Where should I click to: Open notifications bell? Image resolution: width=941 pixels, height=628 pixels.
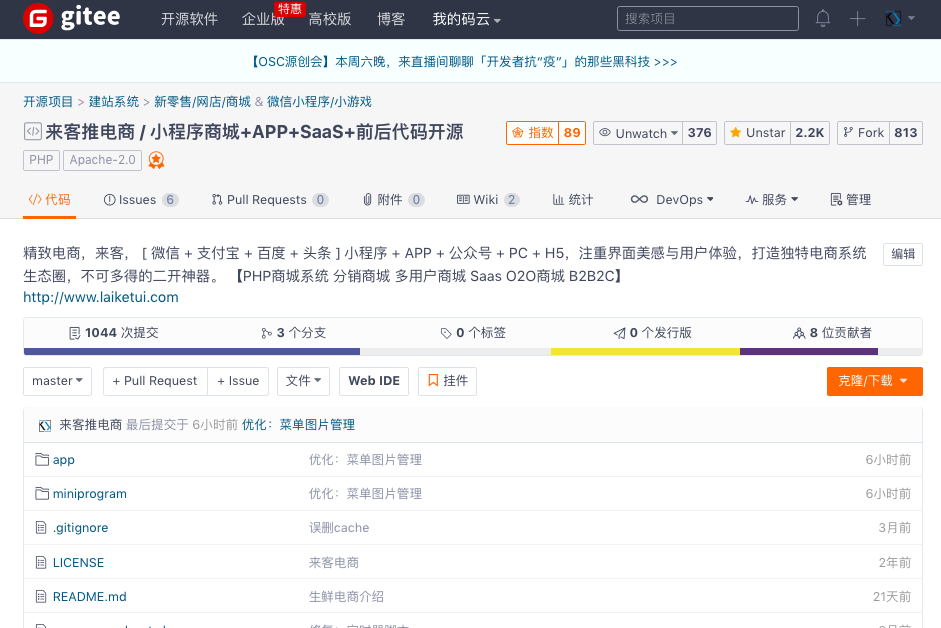[823, 19]
